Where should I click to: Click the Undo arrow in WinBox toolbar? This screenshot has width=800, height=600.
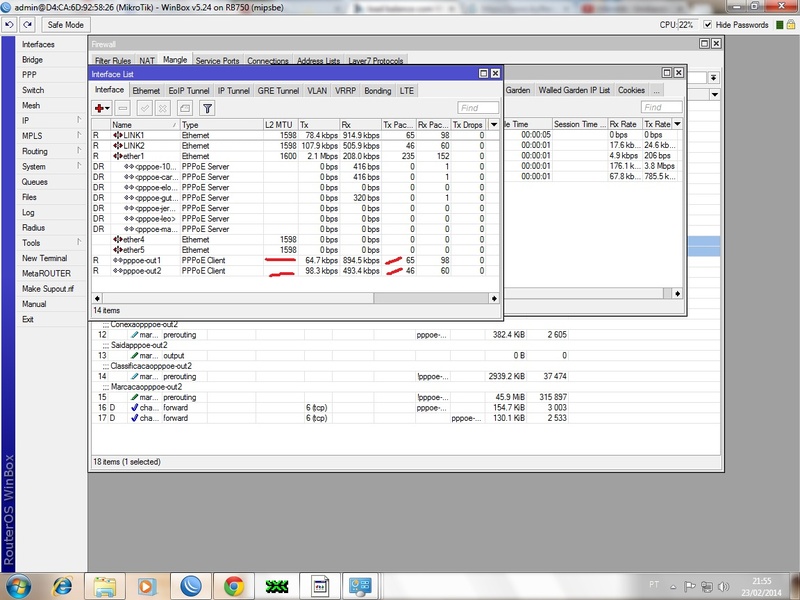point(9,24)
